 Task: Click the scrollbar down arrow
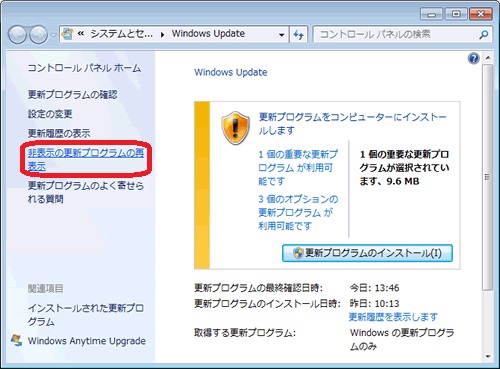[488, 356]
